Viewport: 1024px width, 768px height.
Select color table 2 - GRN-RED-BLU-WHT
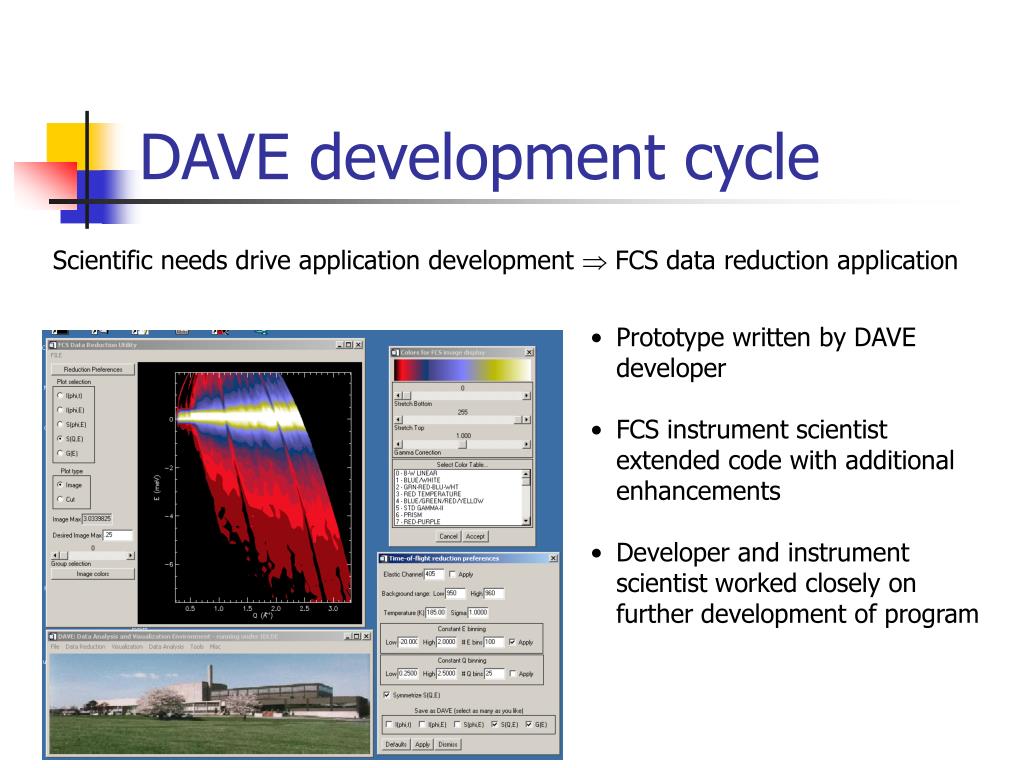427,487
